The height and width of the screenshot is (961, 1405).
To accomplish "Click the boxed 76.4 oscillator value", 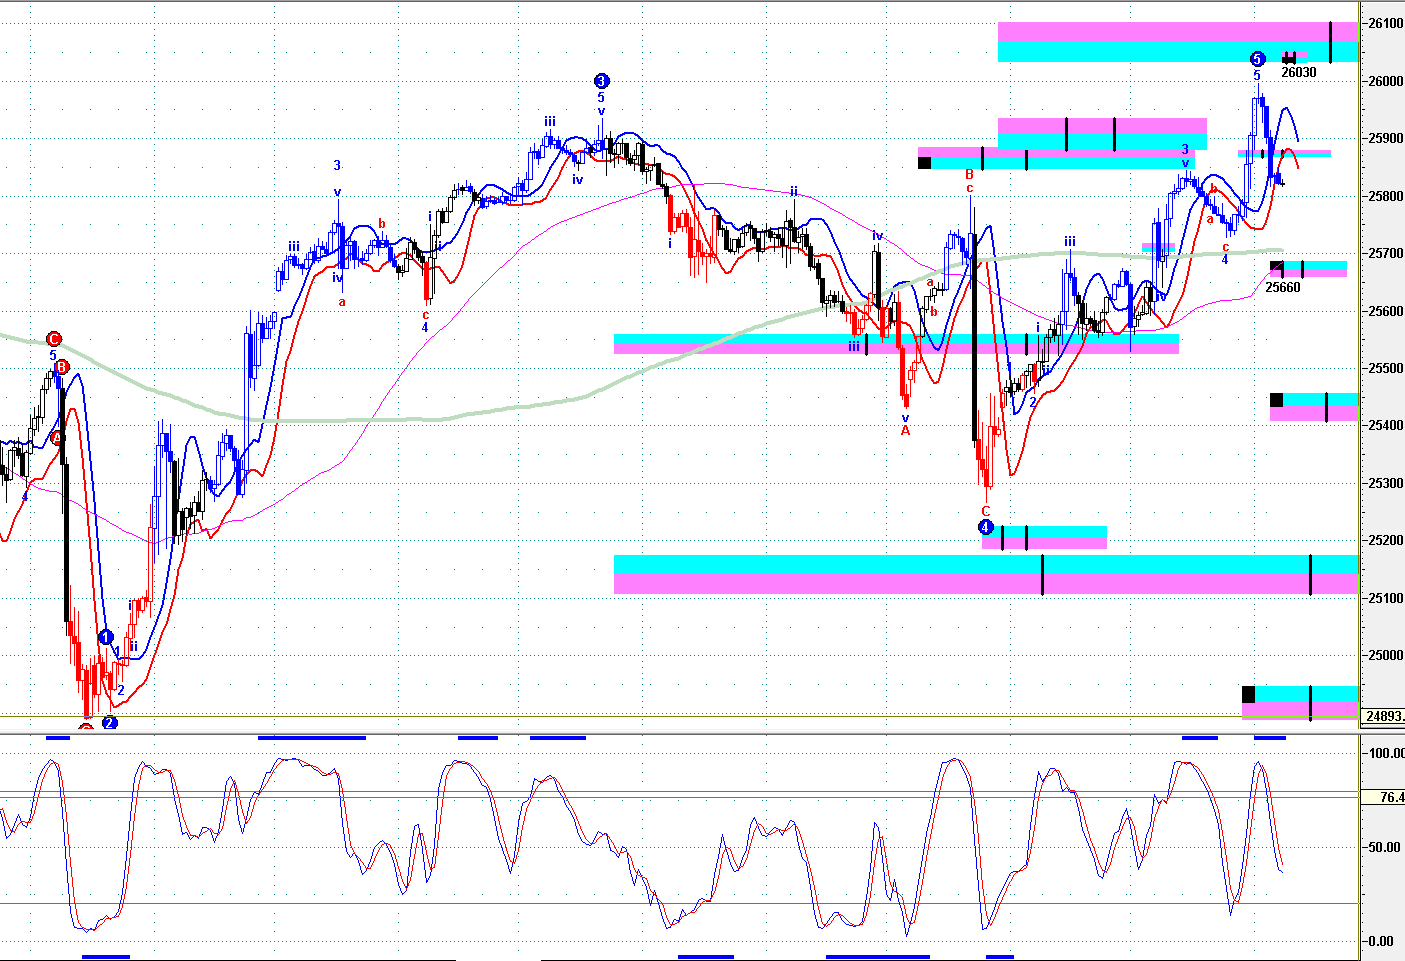I will click(x=1384, y=797).
